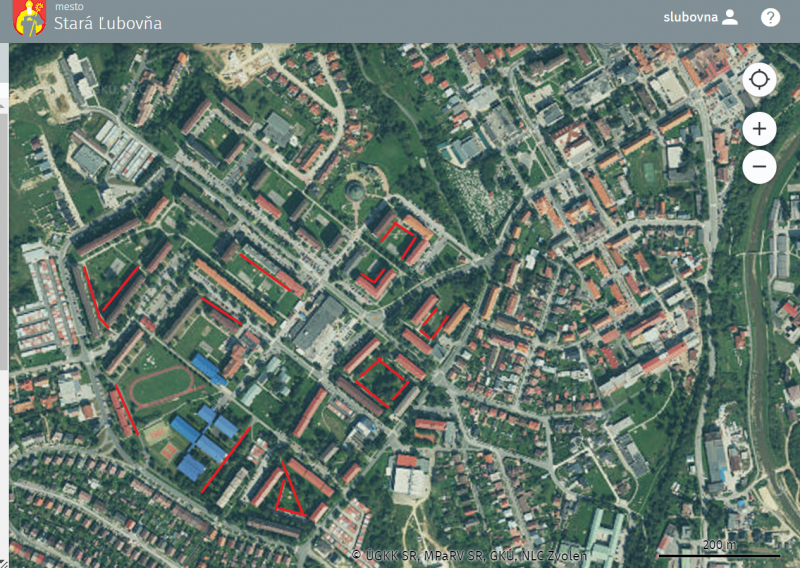
Task: Click the Stará Ľubovňa coat of arms logo
Action: 30,18
